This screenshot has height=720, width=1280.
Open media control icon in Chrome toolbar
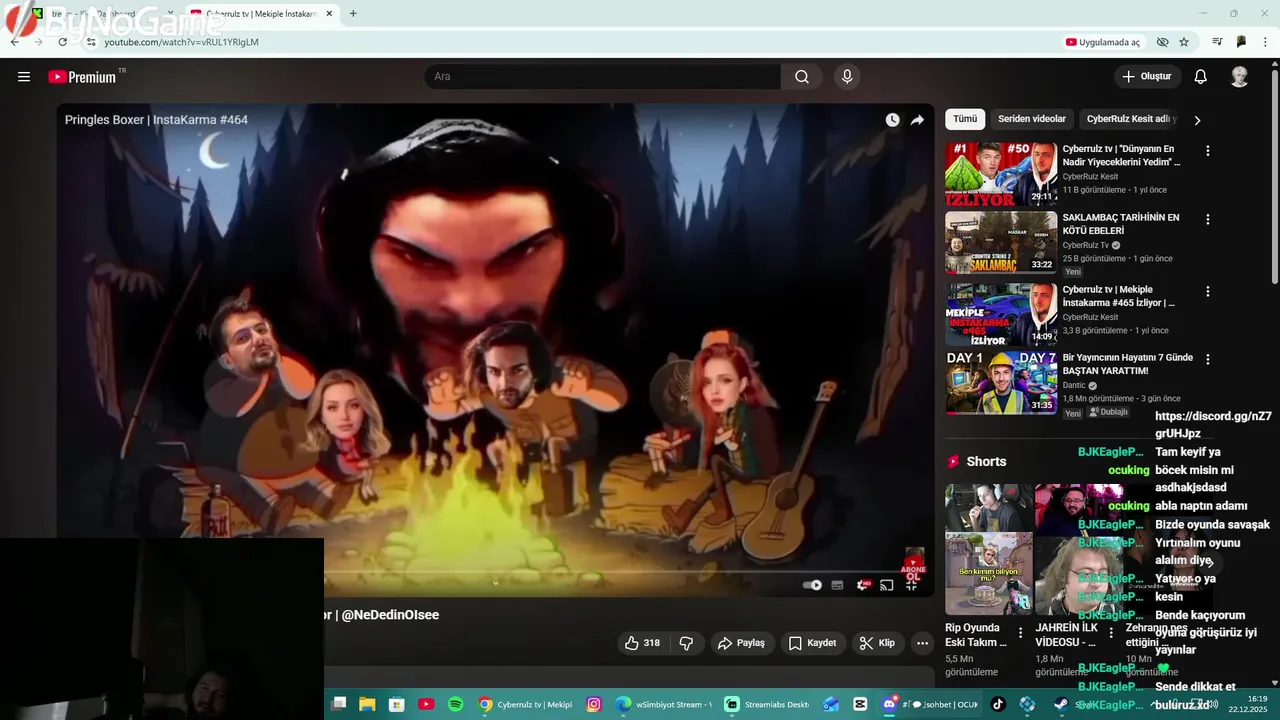point(1217,42)
